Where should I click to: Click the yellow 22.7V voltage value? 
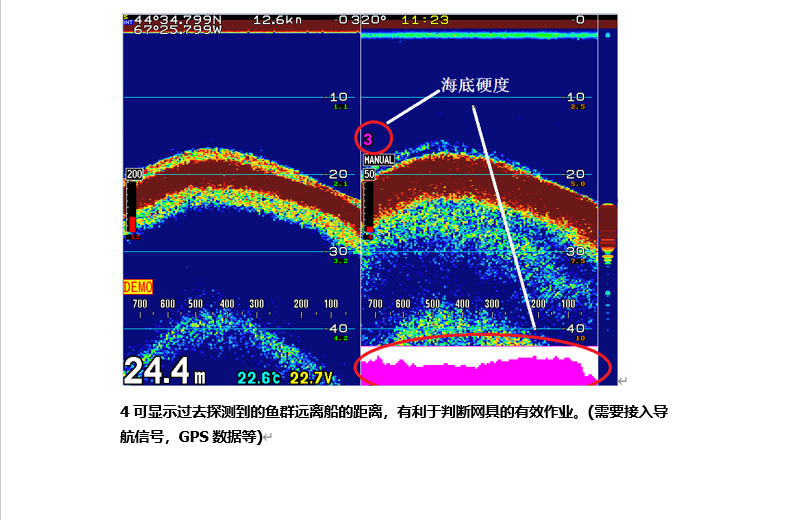[x=311, y=377]
